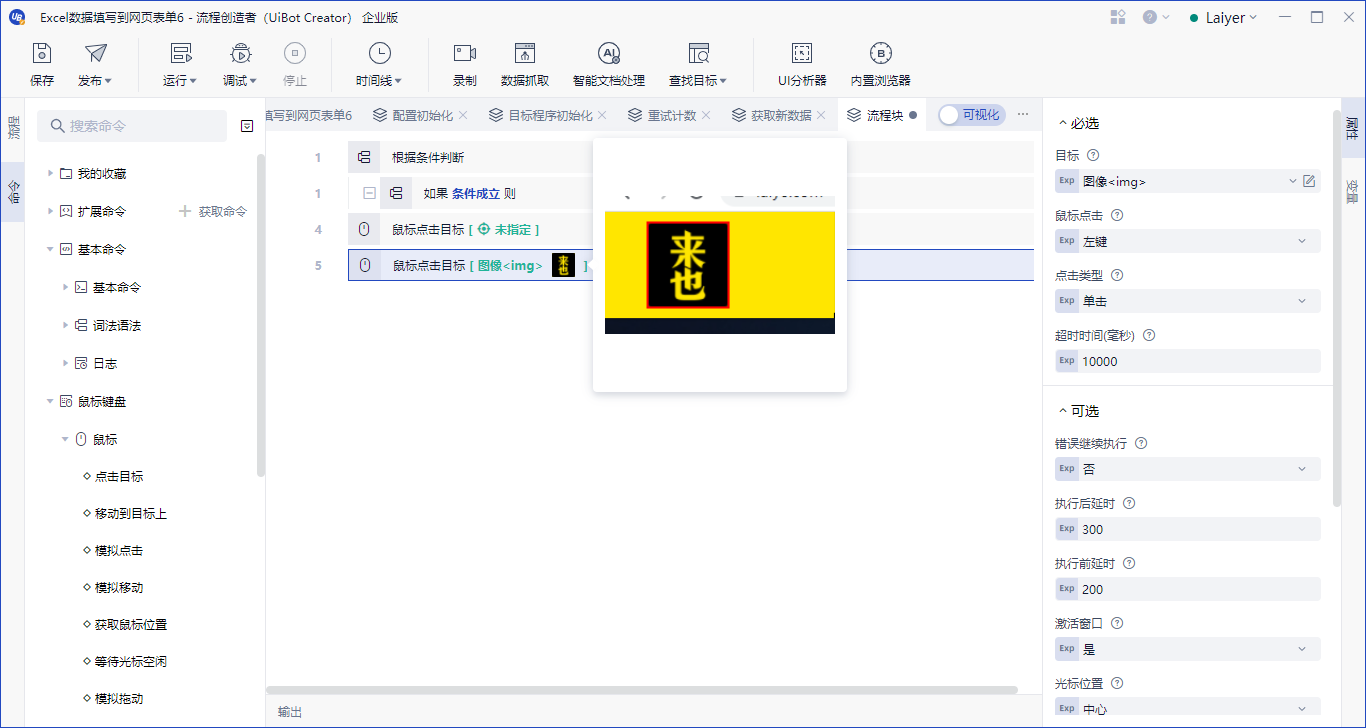Expand the 日志 node
This screenshot has height=728, width=1366.
tap(66, 363)
